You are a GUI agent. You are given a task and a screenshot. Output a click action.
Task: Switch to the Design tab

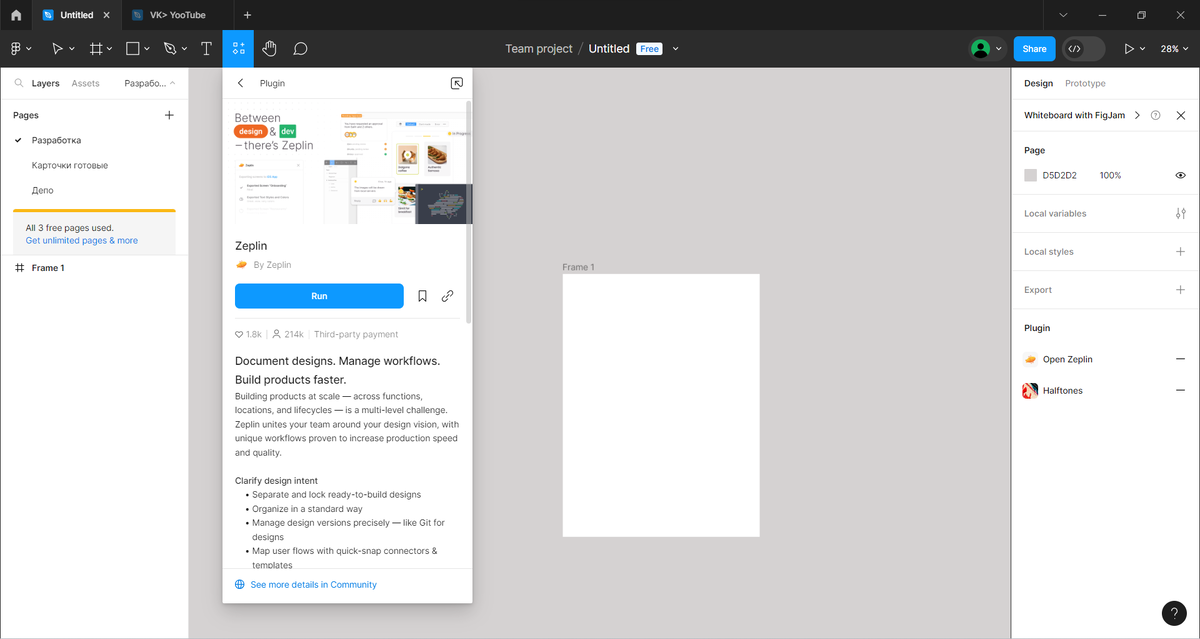coord(1038,84)
